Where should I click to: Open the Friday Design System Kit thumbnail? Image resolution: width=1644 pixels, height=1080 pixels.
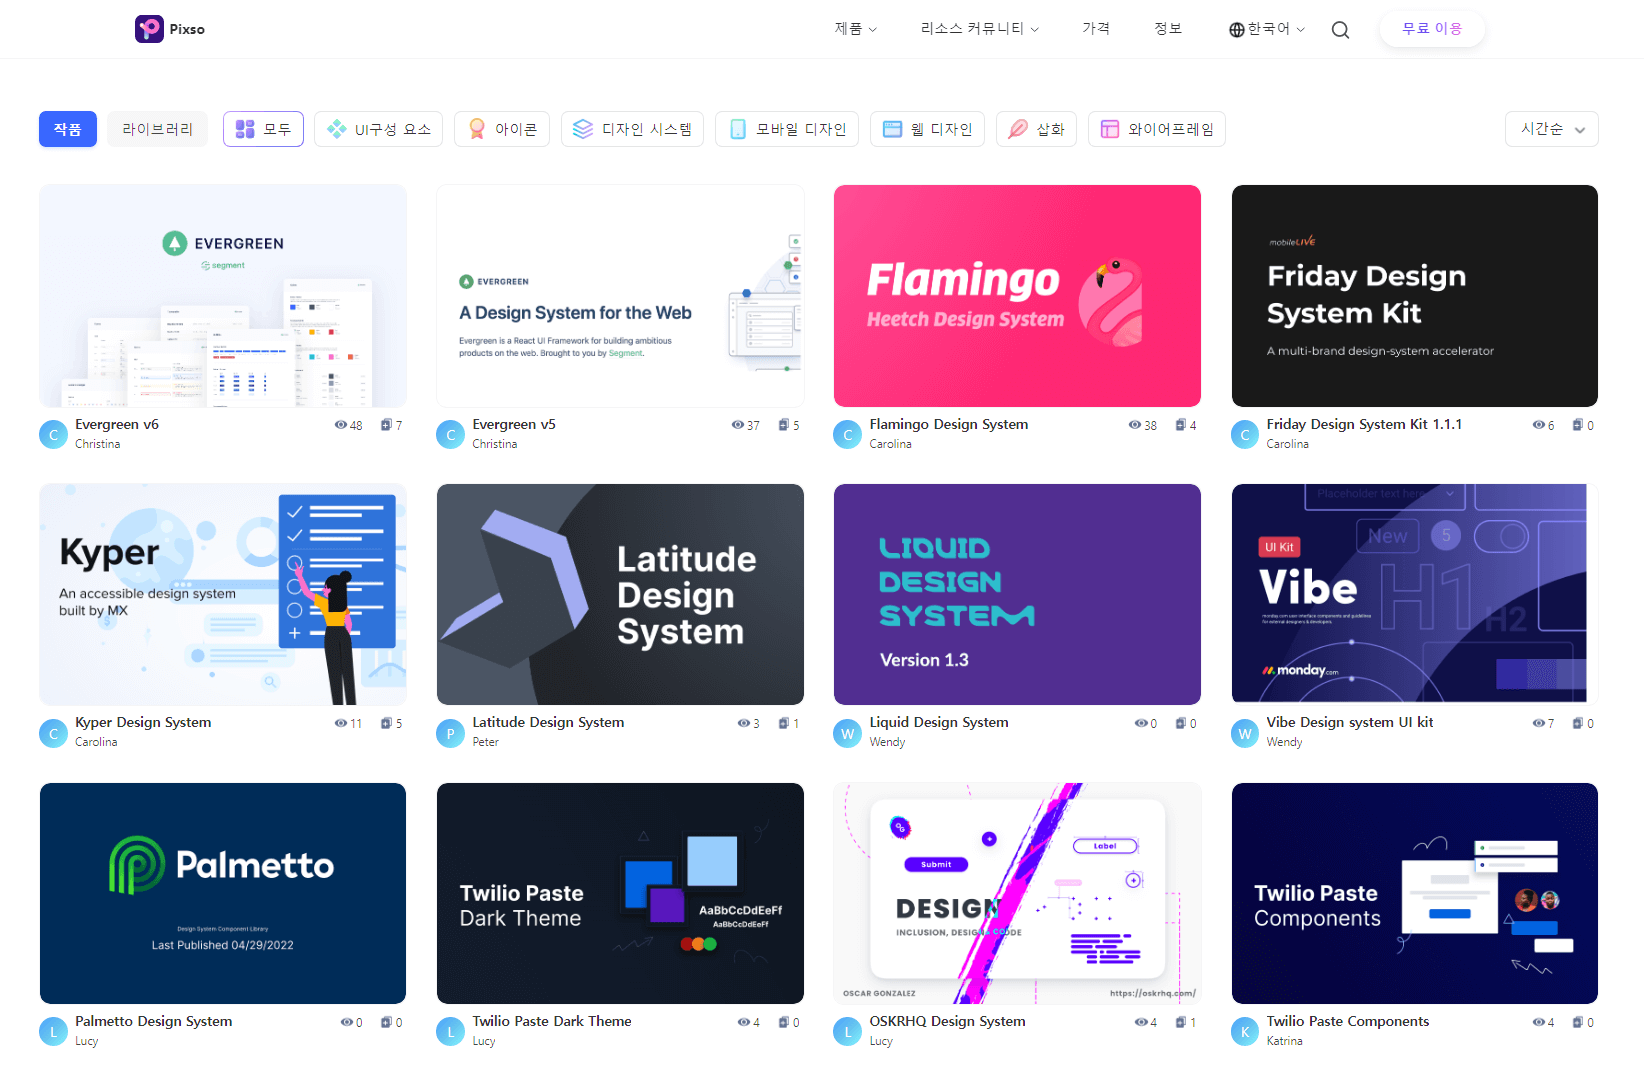pos(1415,296)
